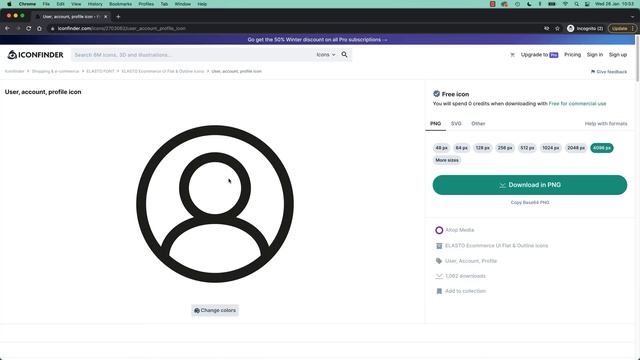Open the shopping cart icon

click(512, 55)
